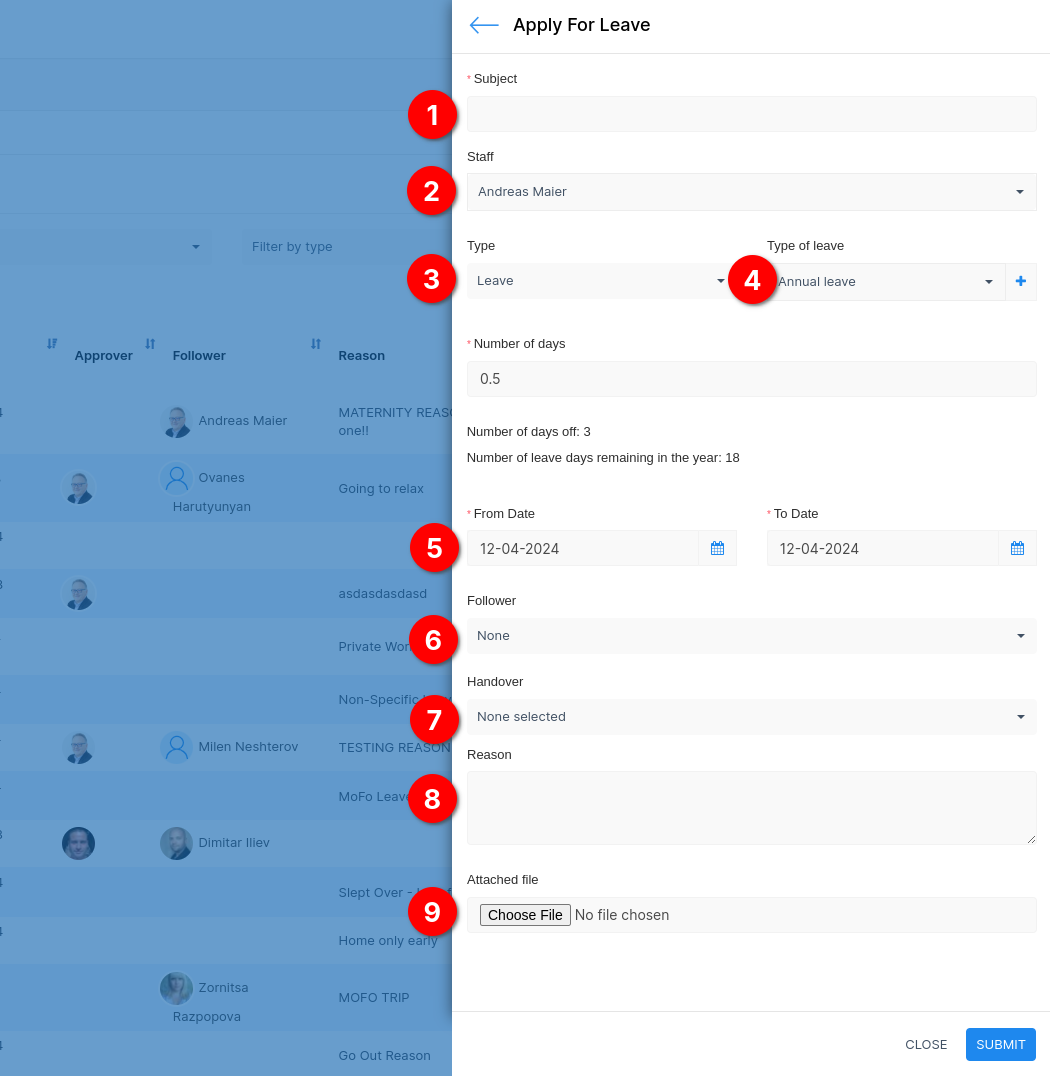
Task: Sort by the Follower column arrows
Action: pos(150,344)
